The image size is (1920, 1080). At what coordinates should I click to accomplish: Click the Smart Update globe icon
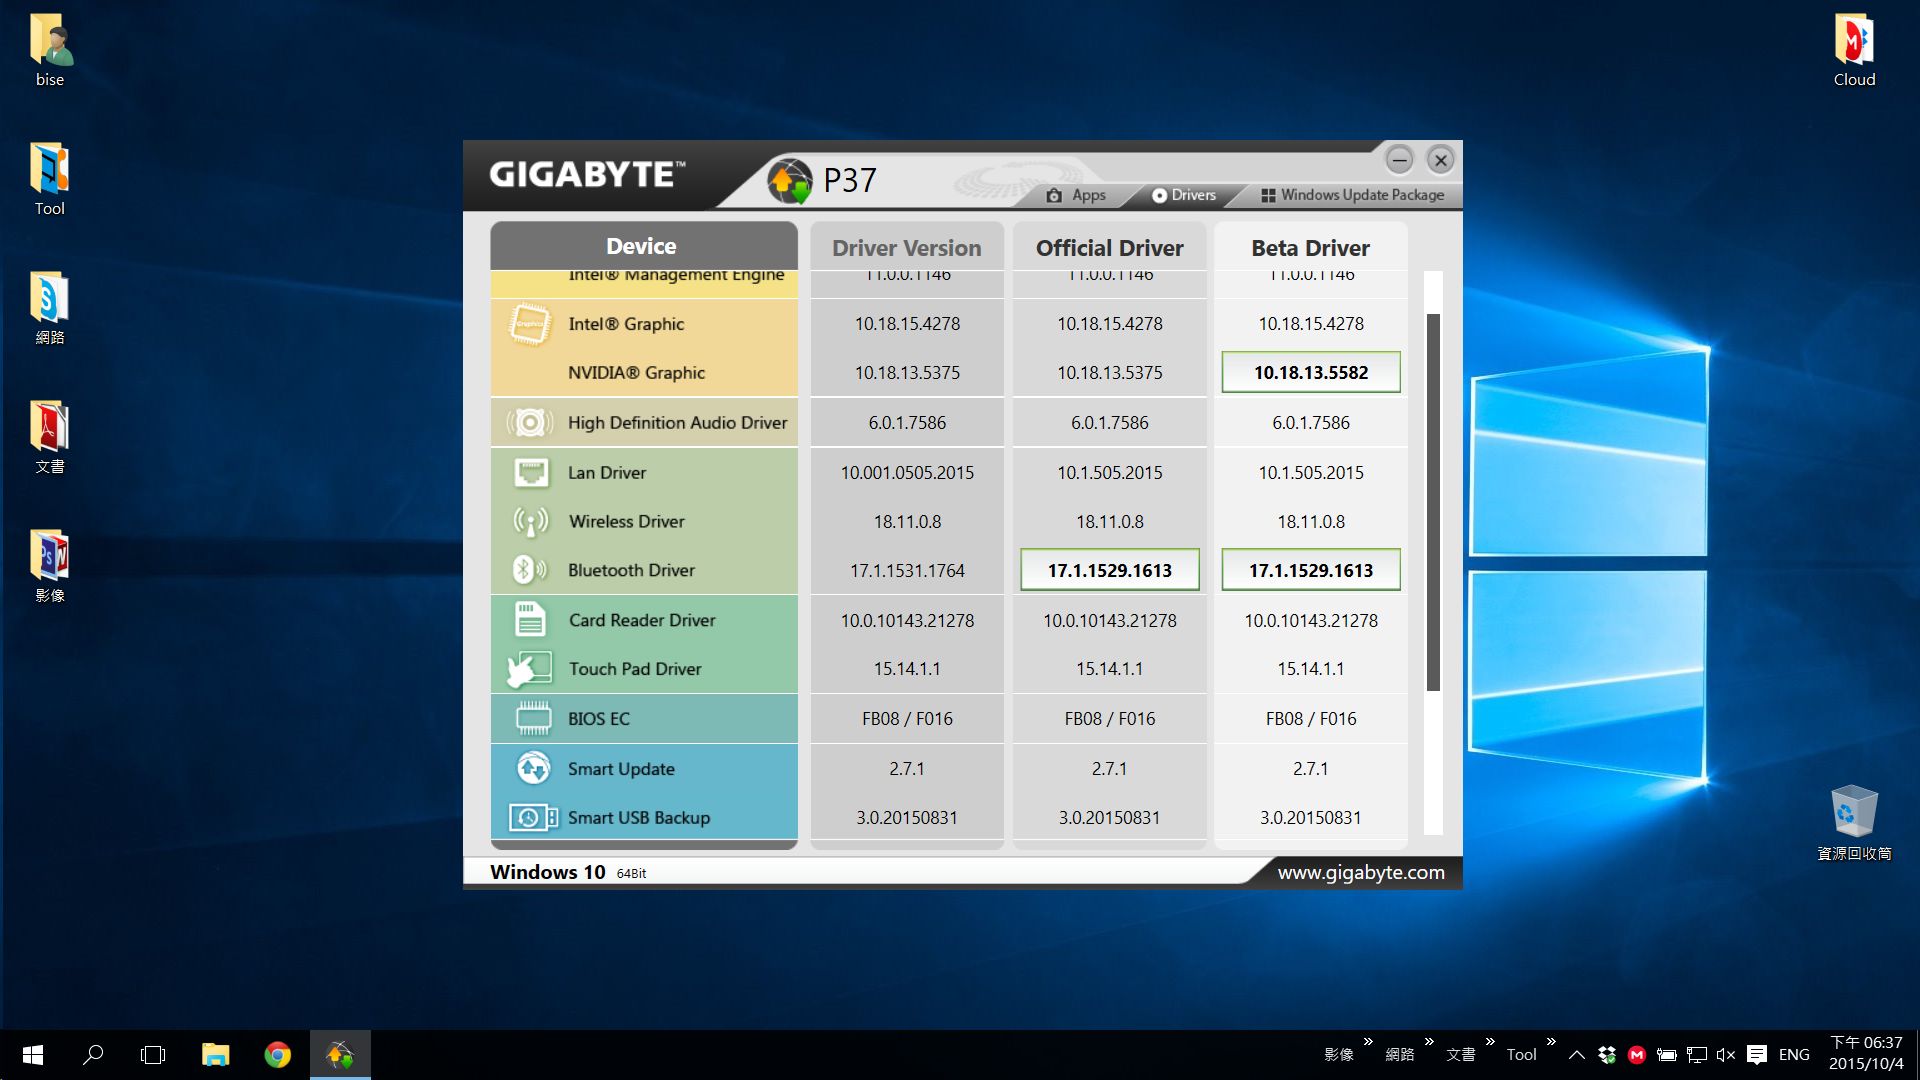(x=533, y=768)
